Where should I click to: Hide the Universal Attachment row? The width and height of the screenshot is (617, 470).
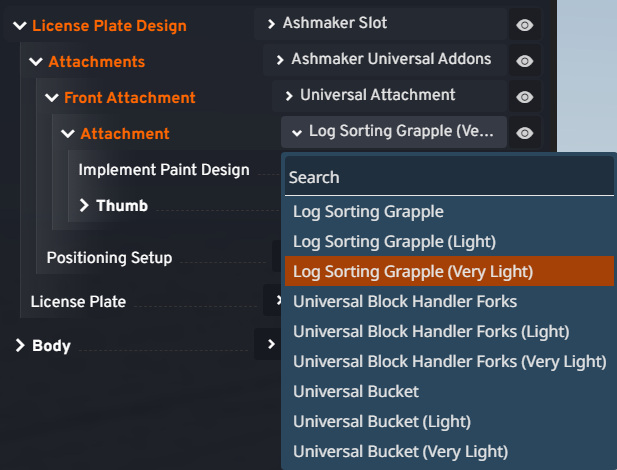click(x=524, y=97)
